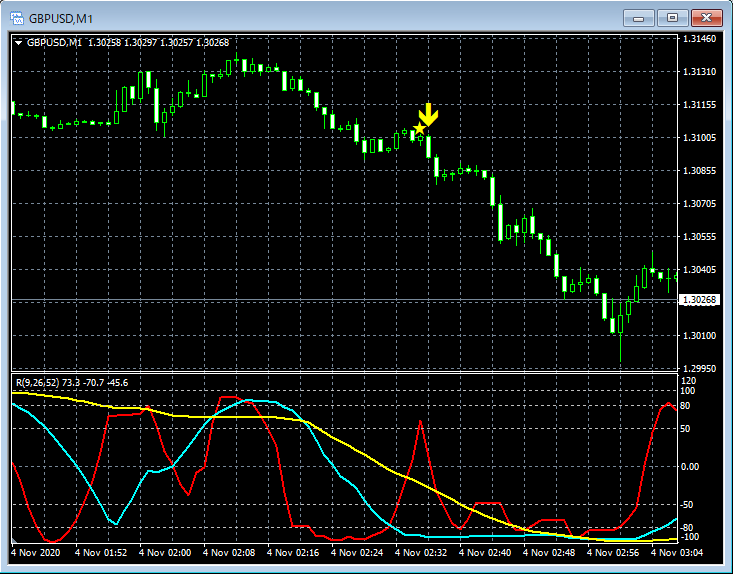Click the 4 Nov 2020 time axis label
This screenshot has width=733, height=574.
[x=36, y=552]
